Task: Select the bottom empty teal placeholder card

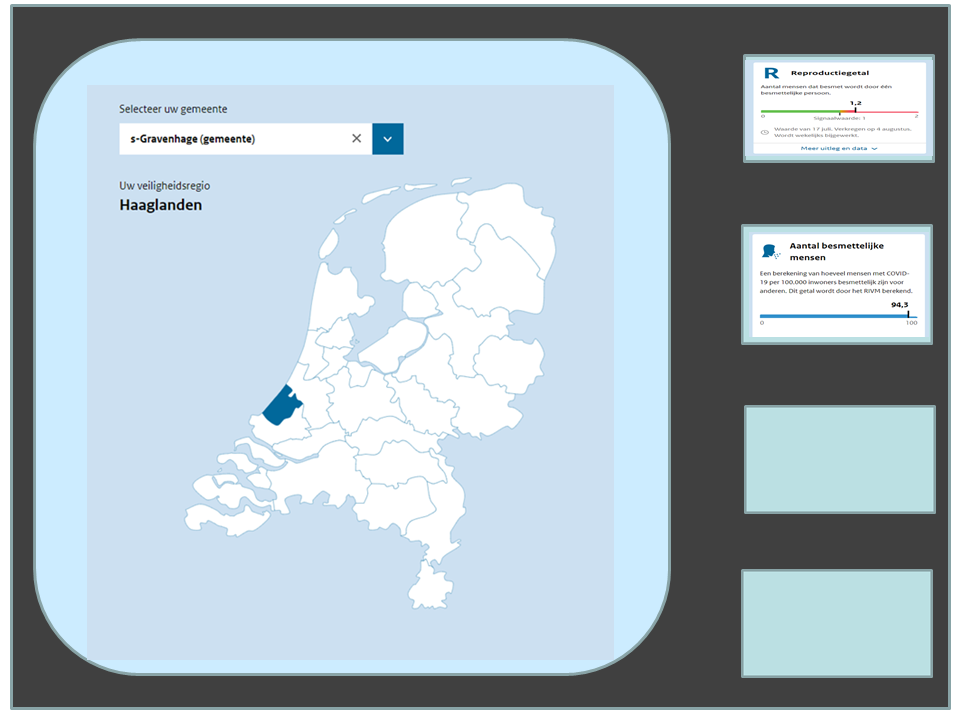Action: [837, 623]
